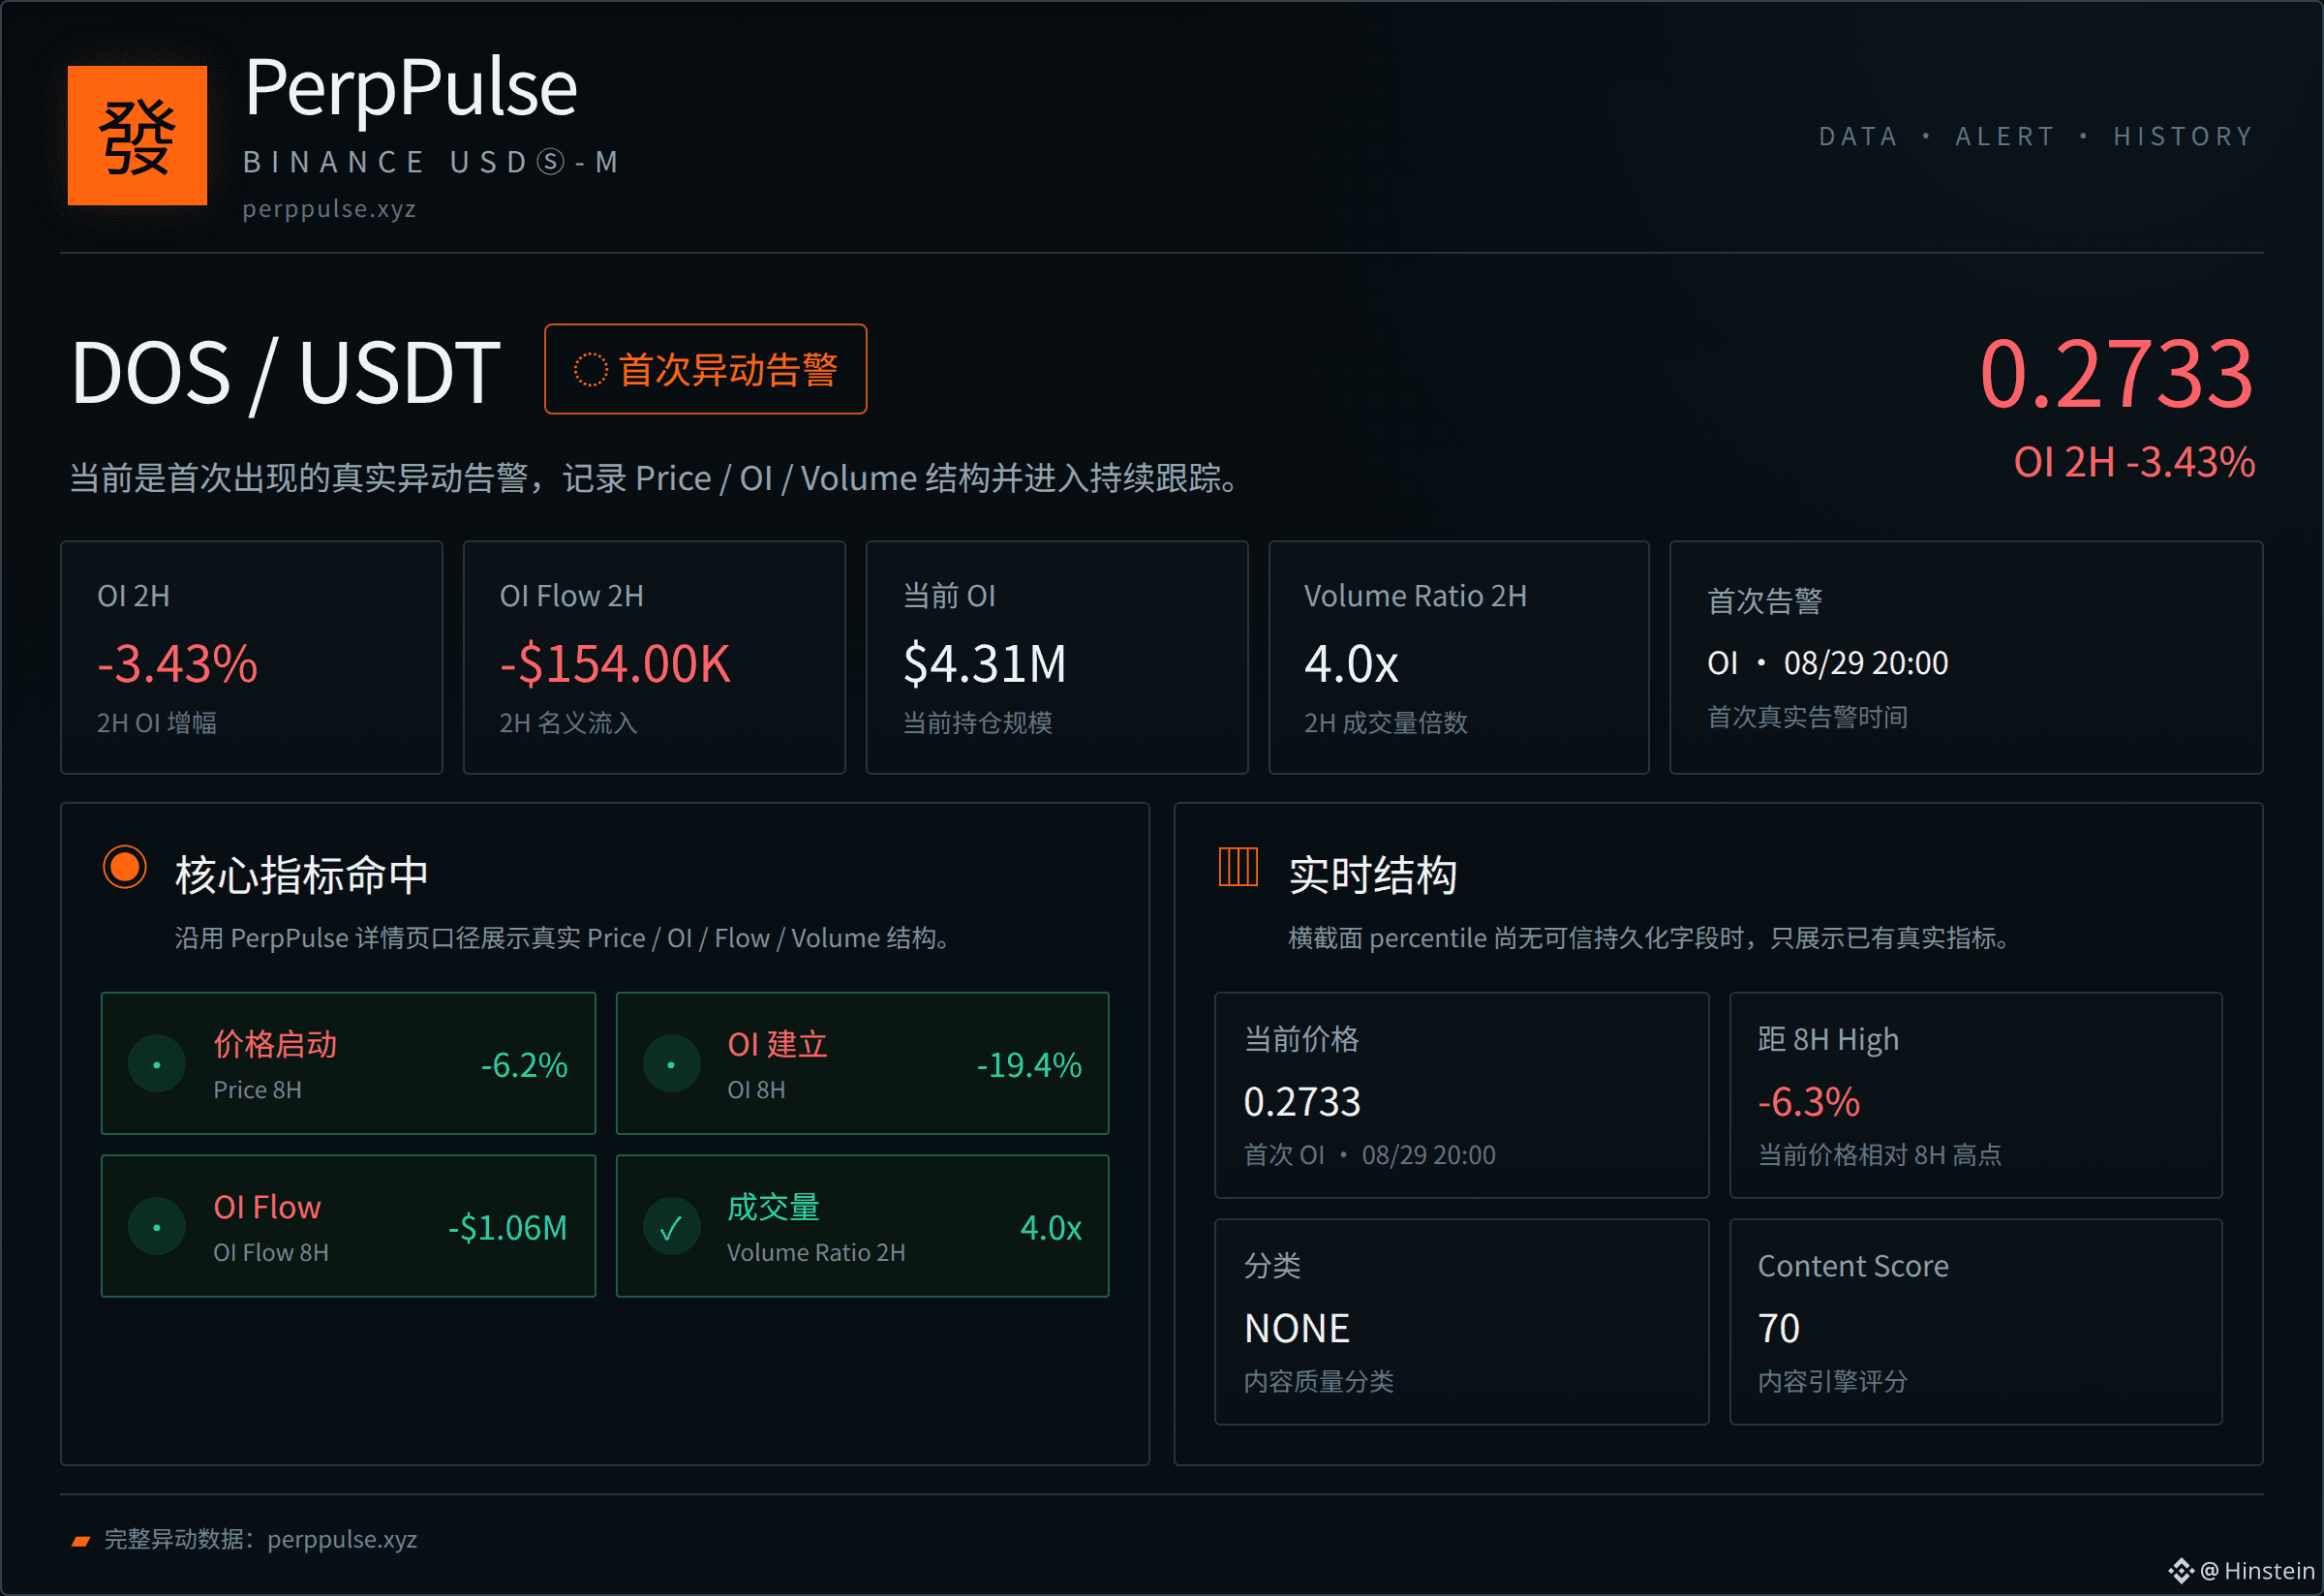
Task: Click the bar grid icon beside 实时结构
Action: (1238, 867)
